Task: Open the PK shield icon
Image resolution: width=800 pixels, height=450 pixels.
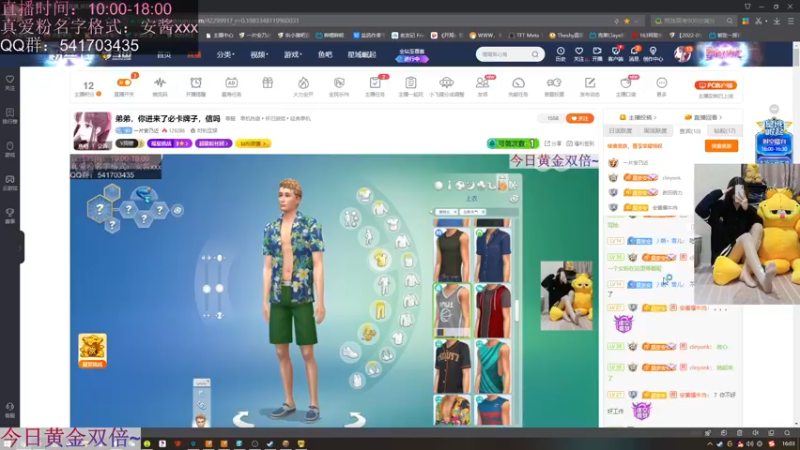Action: (339, 83)
